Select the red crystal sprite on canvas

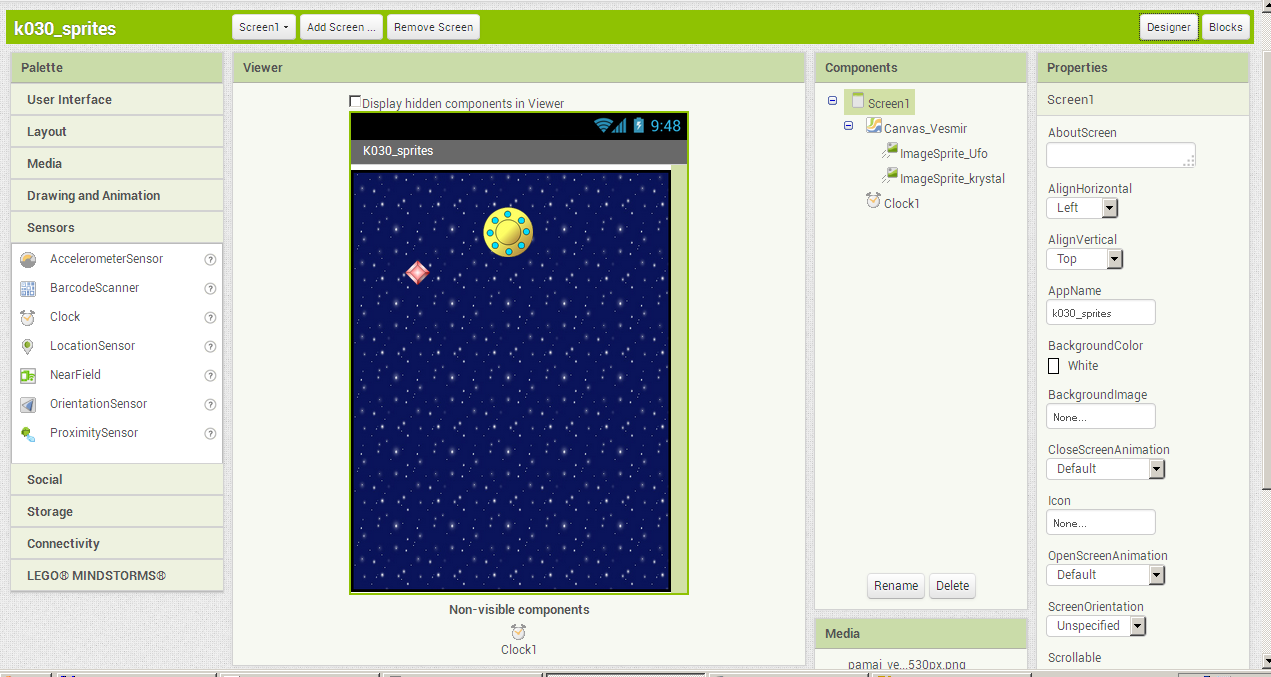[418, 272]
